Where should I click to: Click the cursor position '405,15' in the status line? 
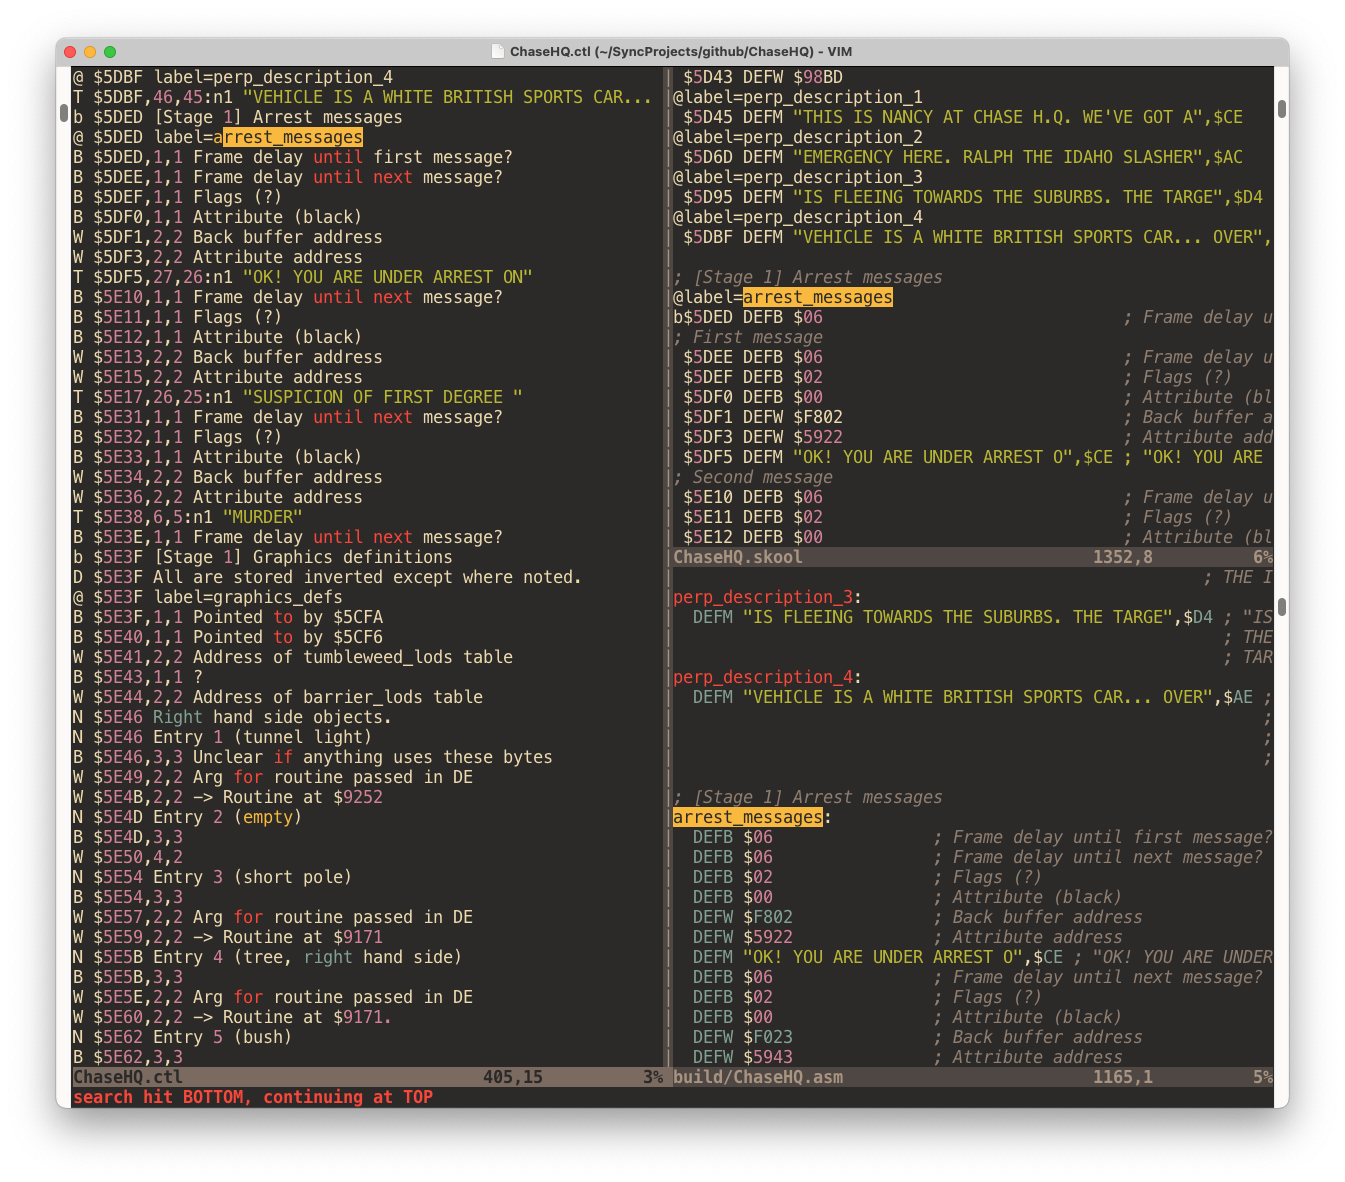(x=513, y=1077)
